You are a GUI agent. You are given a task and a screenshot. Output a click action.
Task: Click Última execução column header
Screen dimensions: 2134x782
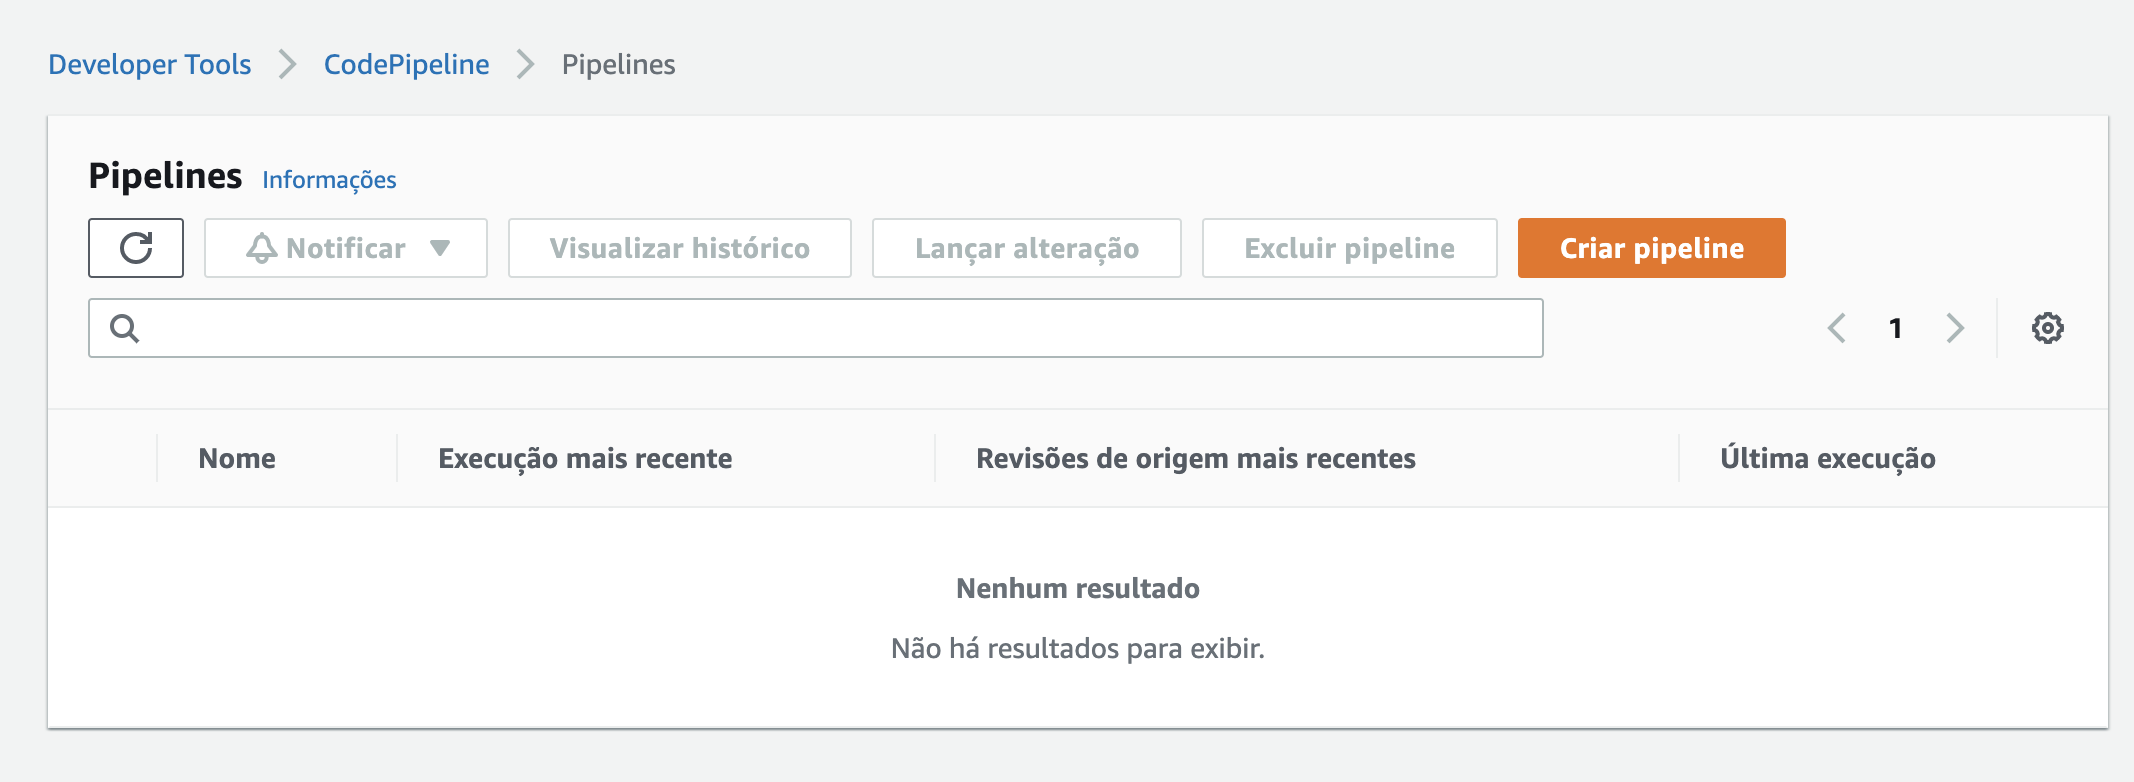pos(1827,458)
